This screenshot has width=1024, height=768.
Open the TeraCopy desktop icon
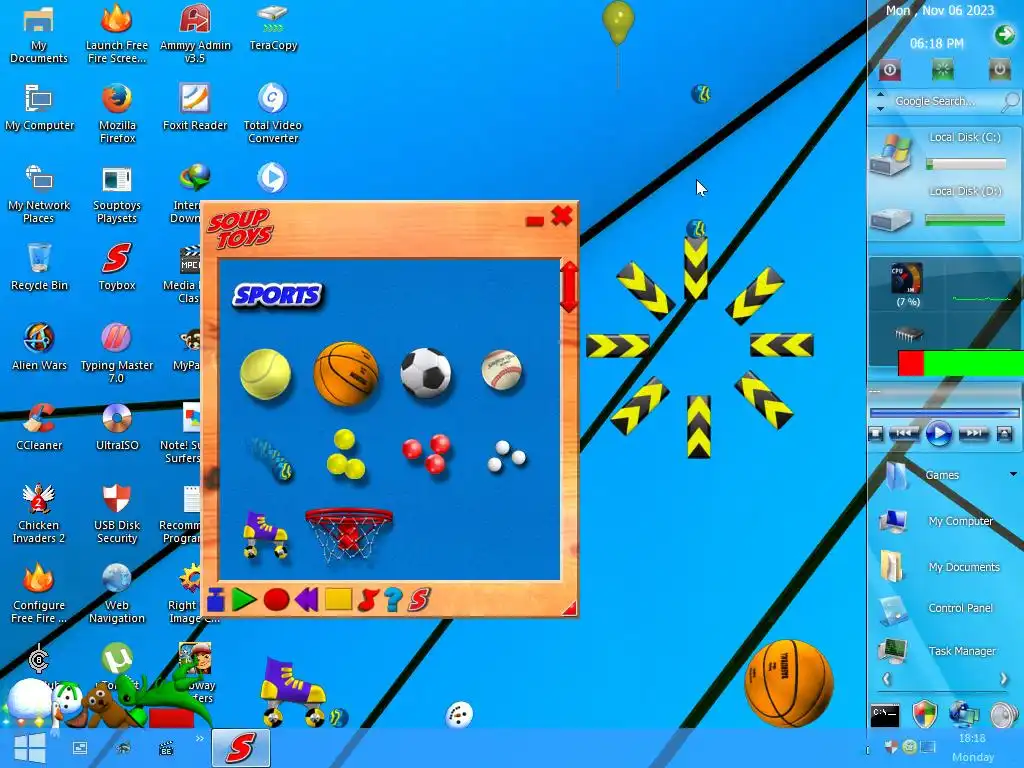pyautogui.click(x=273, y=28)
